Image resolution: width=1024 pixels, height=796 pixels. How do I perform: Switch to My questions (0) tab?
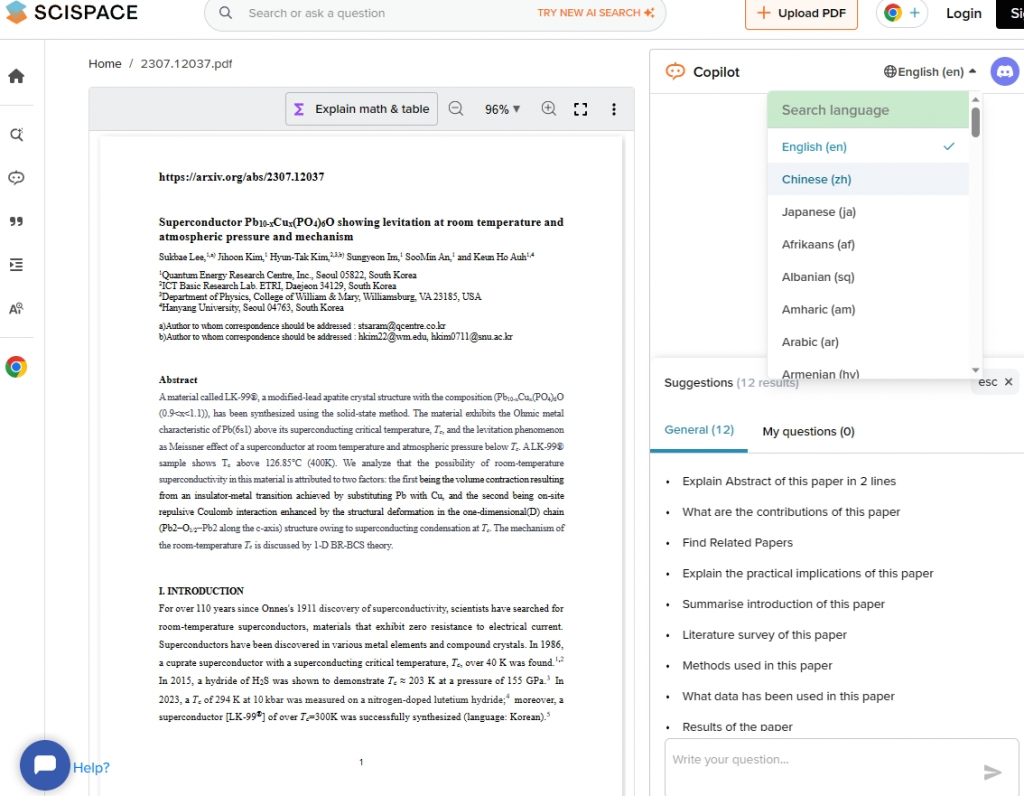click(808, 432)
